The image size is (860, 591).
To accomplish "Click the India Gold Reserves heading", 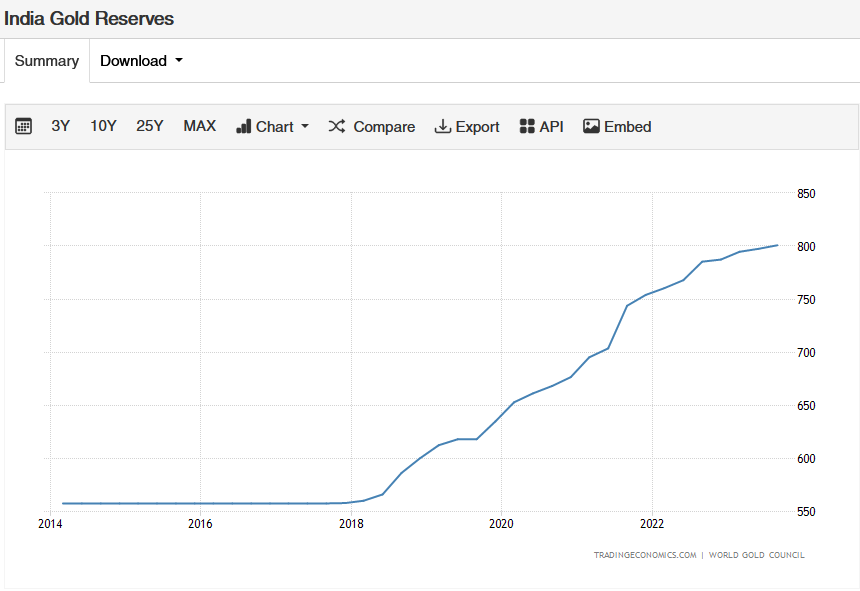I will point(89,18).
